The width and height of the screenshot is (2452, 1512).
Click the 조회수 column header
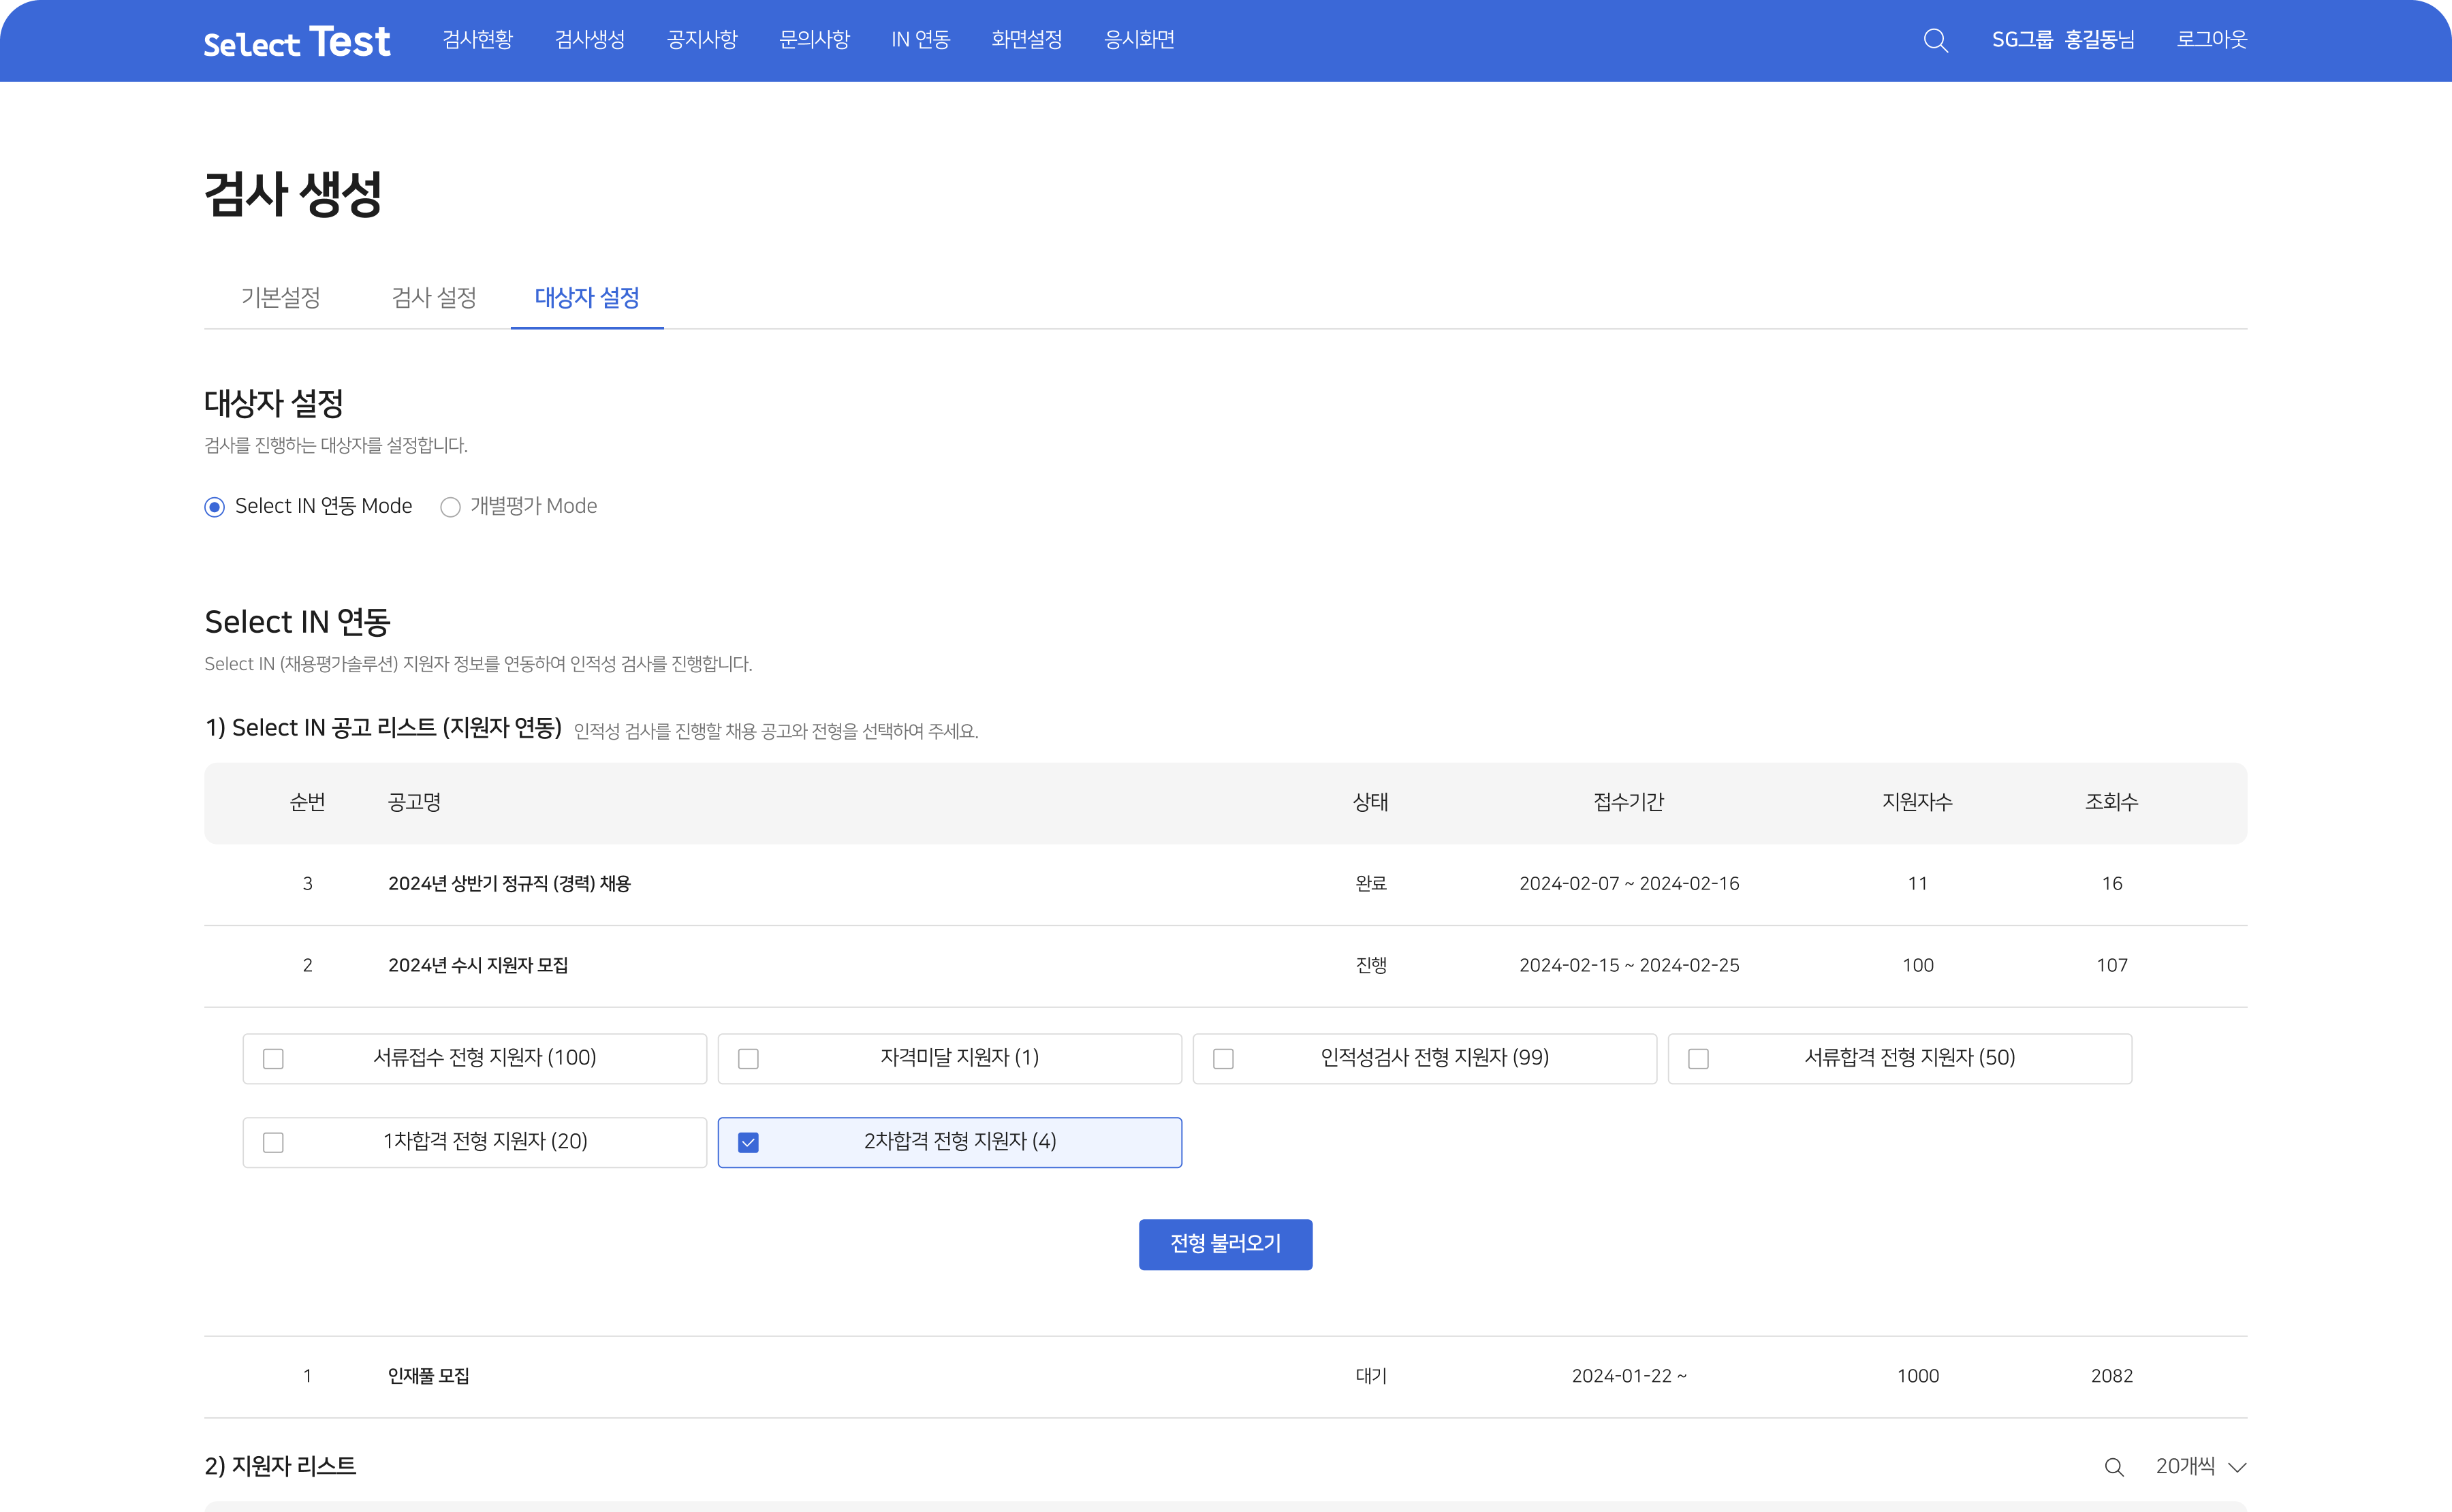[x=2111, y=803]
